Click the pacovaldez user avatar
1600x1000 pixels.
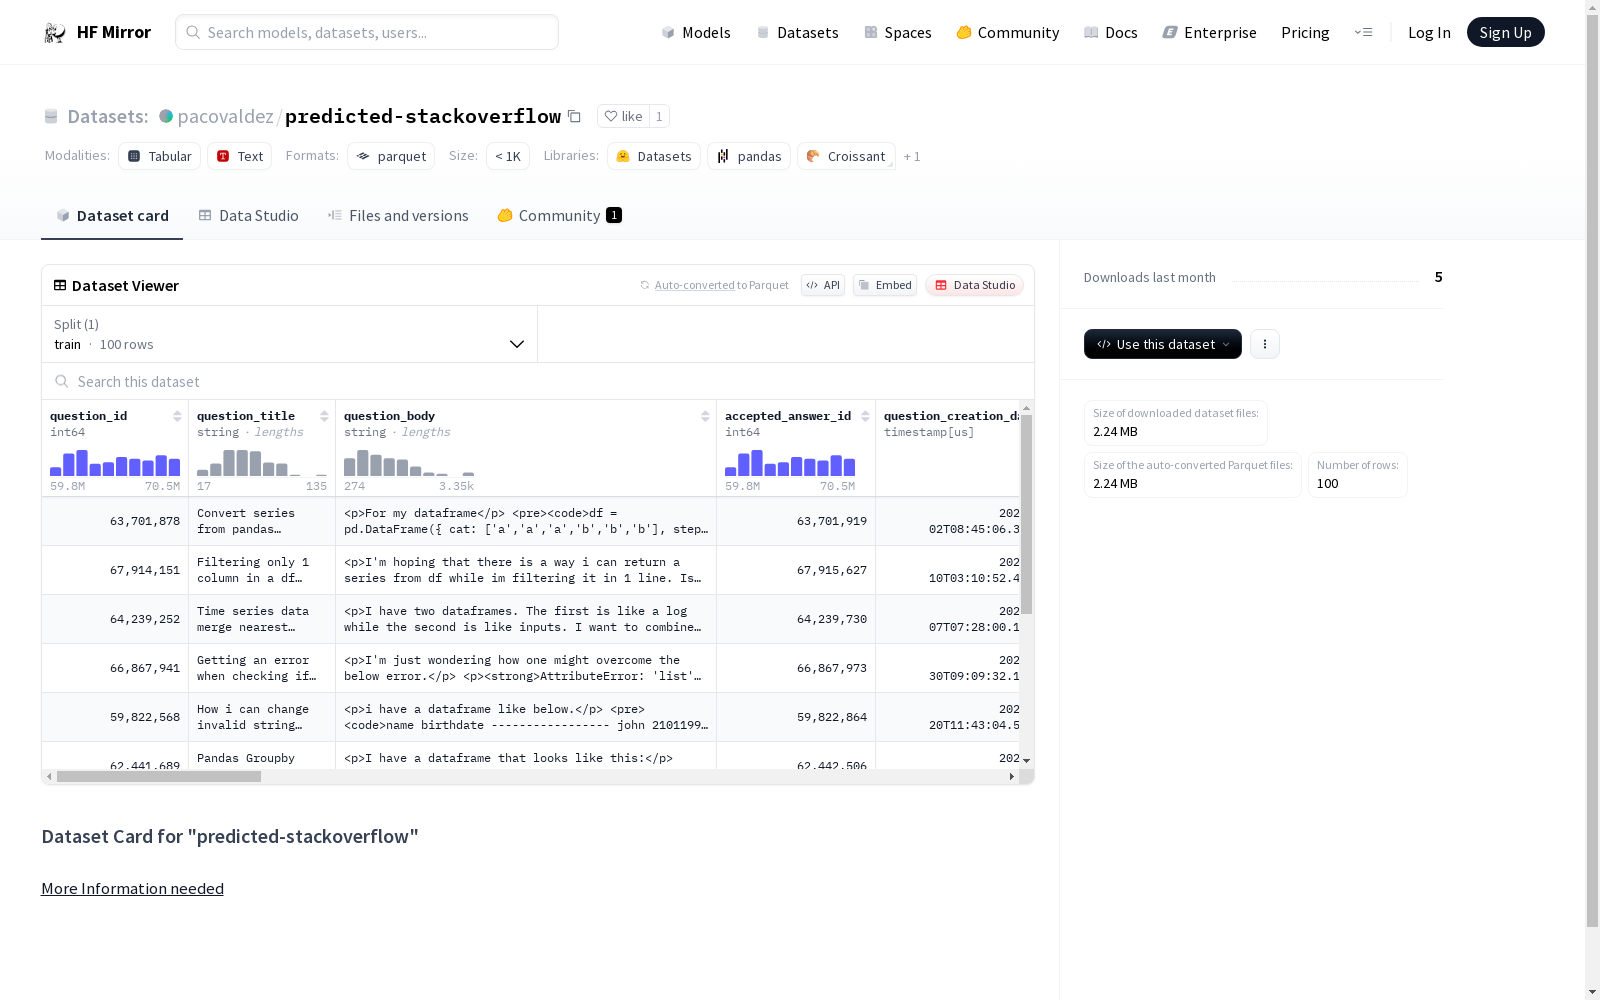coord(166,116)
